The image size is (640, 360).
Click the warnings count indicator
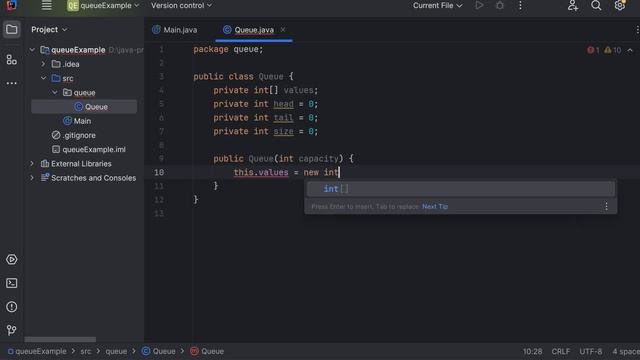click(613, 50)
